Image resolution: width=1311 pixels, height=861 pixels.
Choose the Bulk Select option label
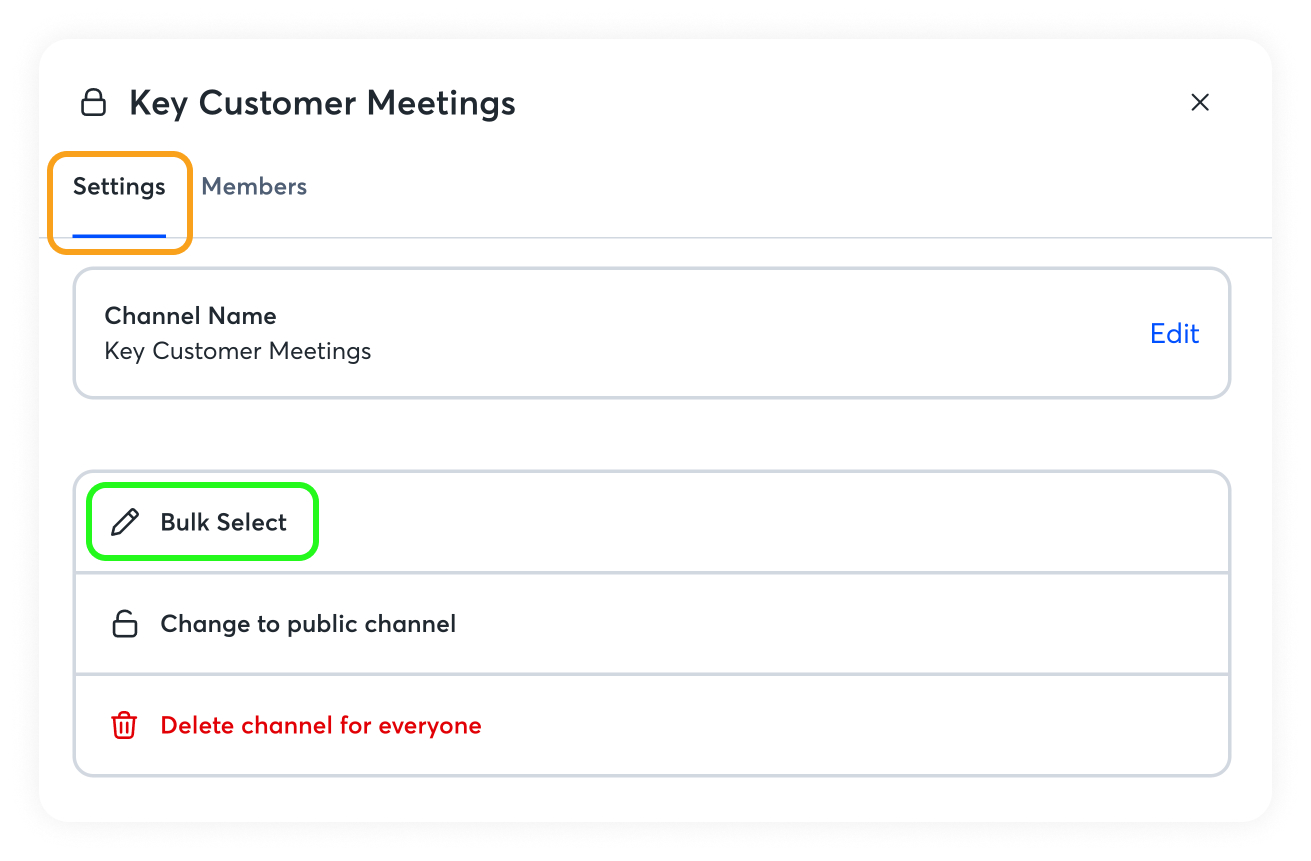click(224, 522)
